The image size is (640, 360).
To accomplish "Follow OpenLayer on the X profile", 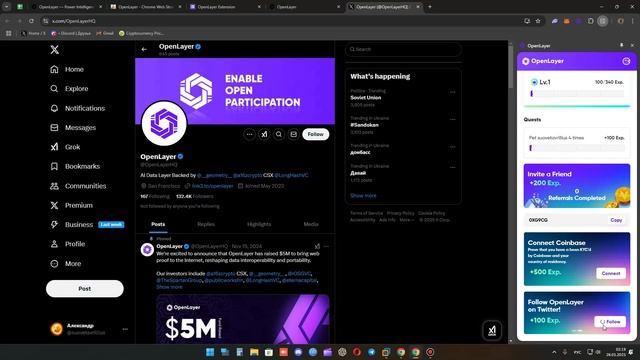I will (x=316, y=134).
